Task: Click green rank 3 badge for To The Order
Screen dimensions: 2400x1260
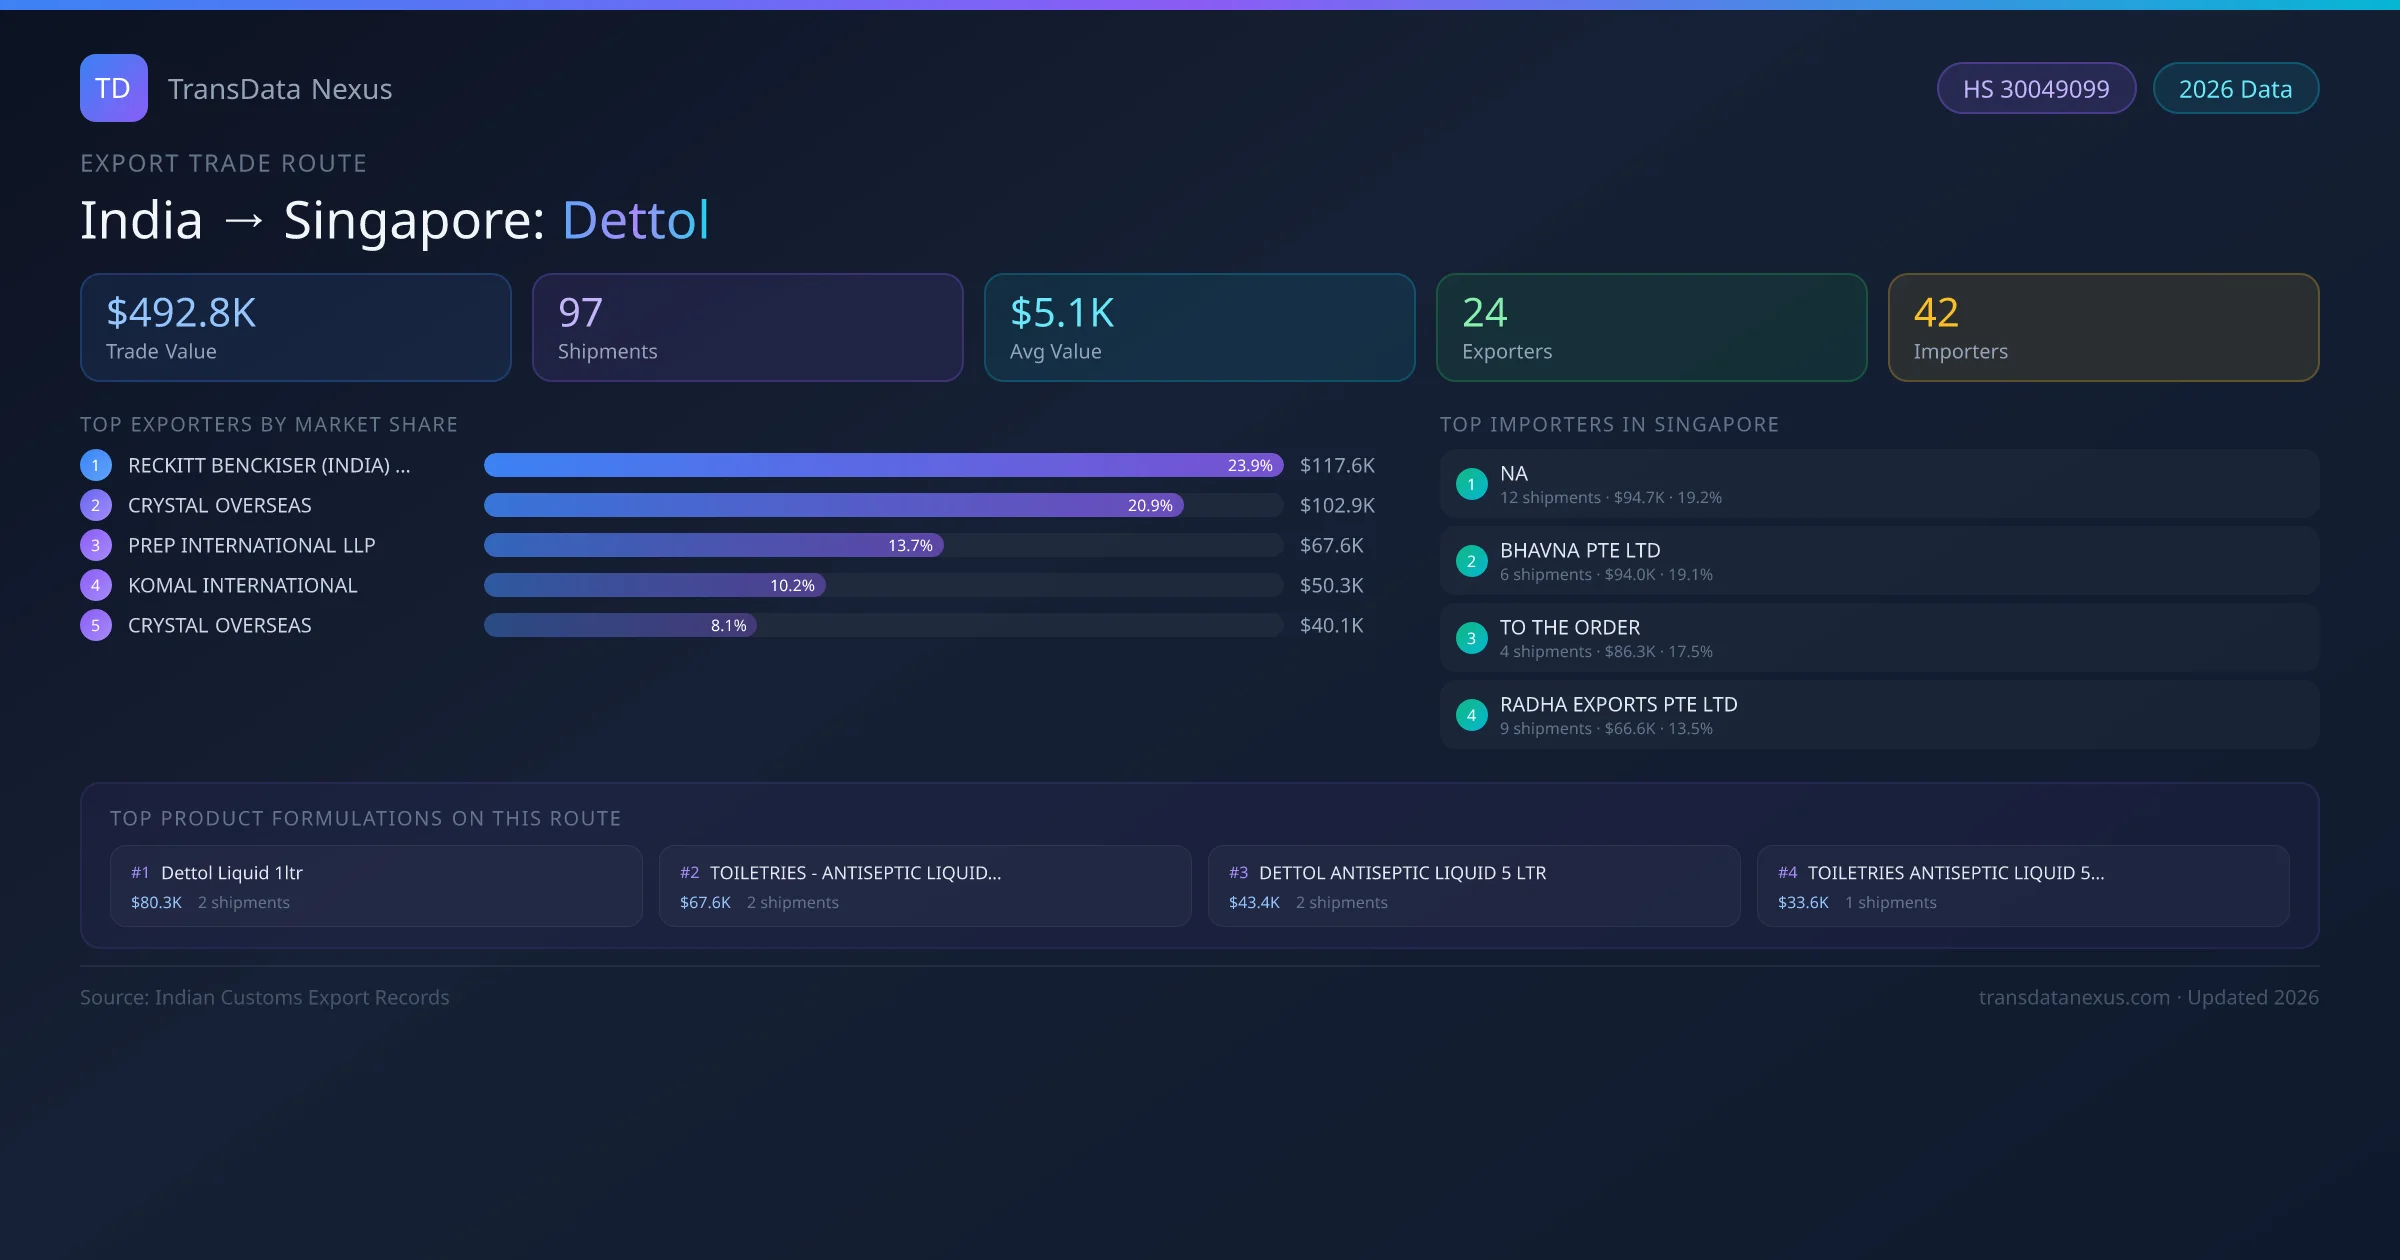Action: pos(1471,638)
